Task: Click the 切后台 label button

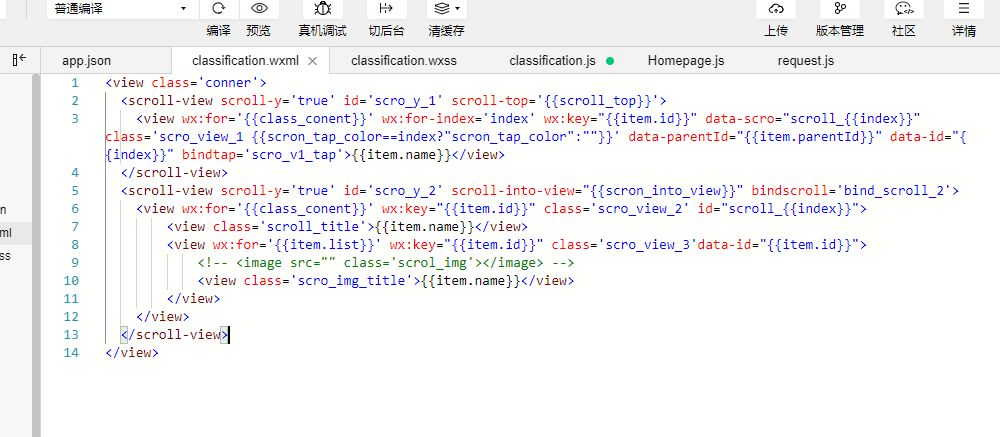Action: click(x=386, y=31)
